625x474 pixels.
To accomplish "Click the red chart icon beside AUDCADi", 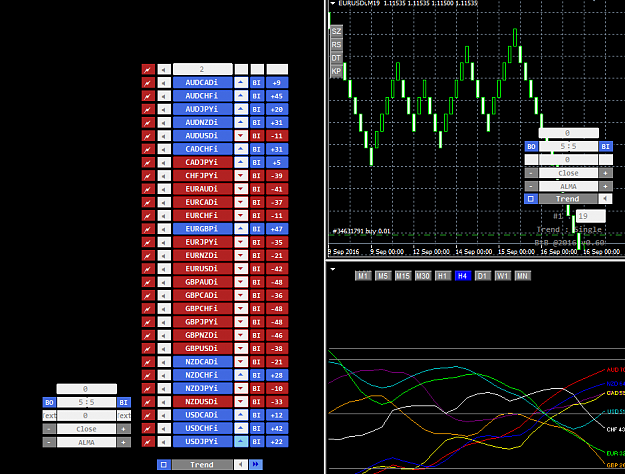I will pos(148,83).
